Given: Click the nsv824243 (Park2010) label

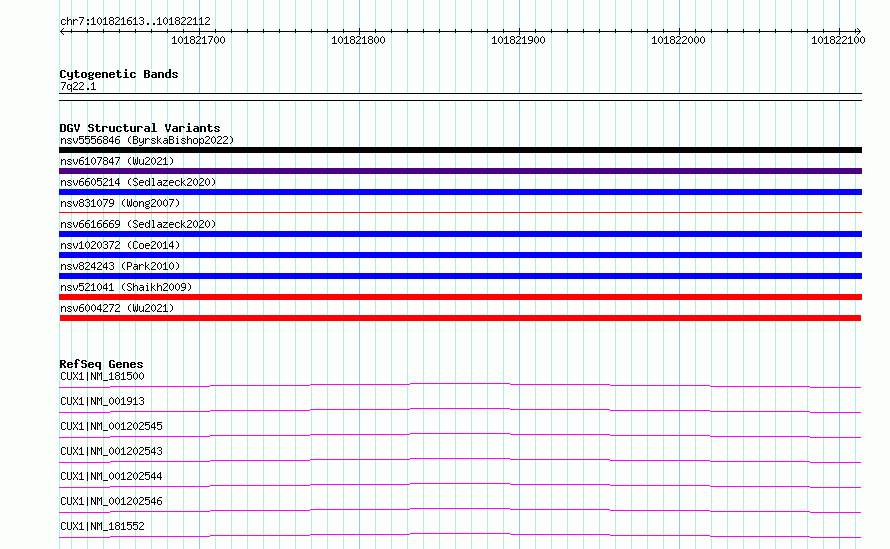Looking at the screenshot, I should (x=120, y=266).
